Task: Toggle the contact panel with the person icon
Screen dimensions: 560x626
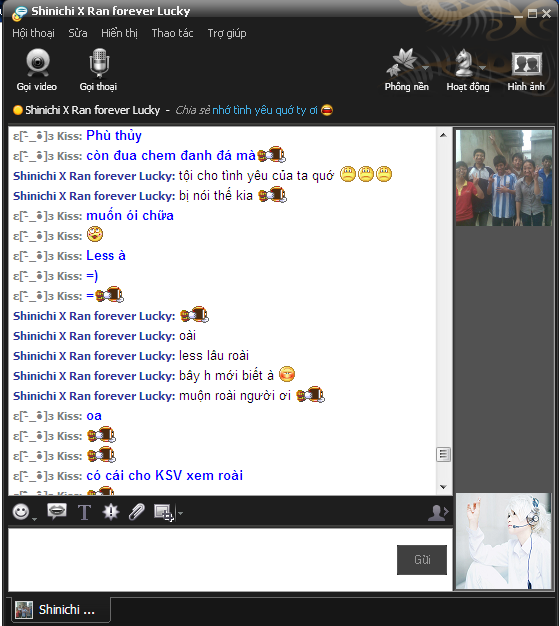Action: (438, 513)
